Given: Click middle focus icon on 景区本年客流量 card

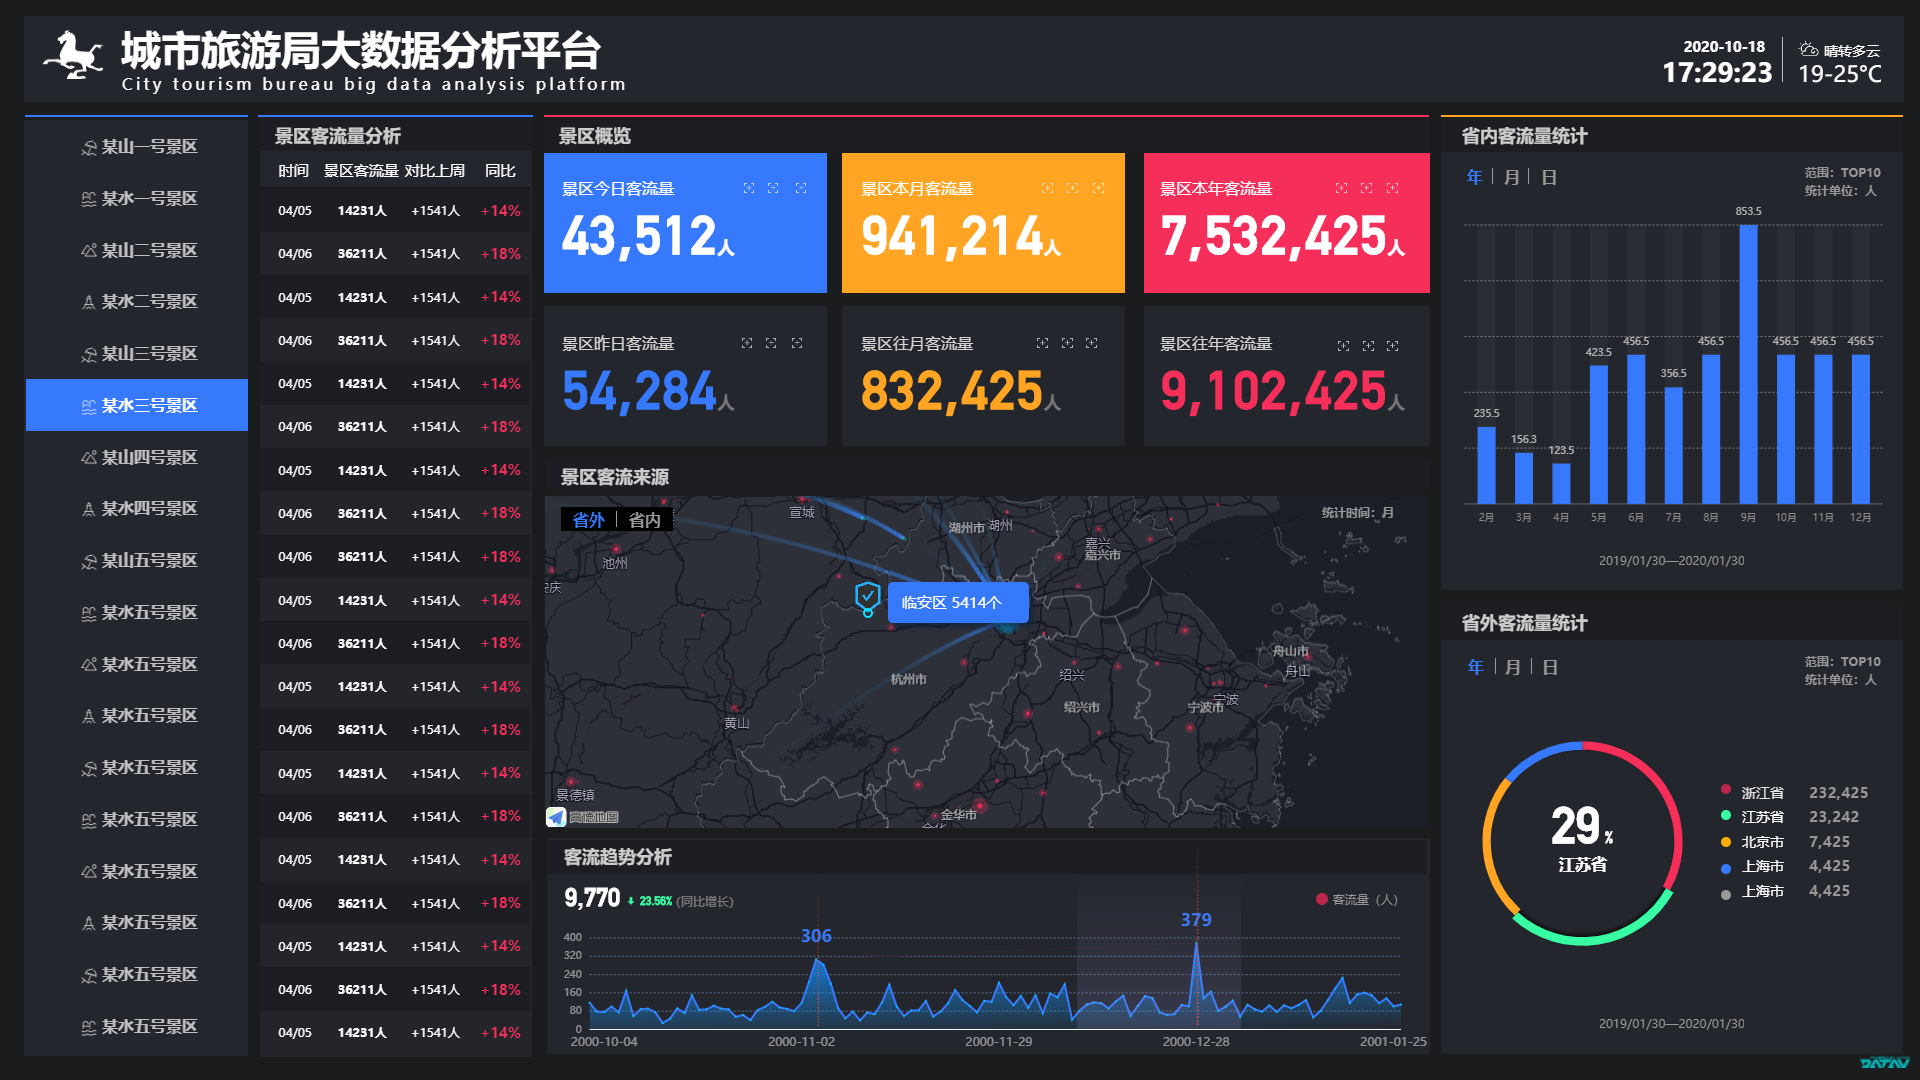Looking at the screenshot, I should (1366, 188).
